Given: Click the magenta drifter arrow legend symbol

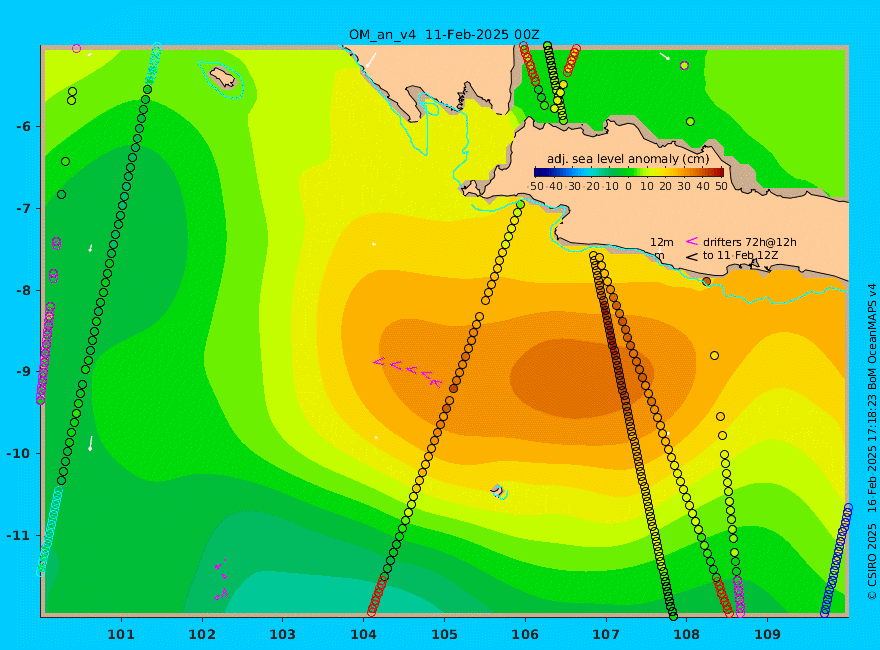Looking at the screenshot, I should point(692,241).
